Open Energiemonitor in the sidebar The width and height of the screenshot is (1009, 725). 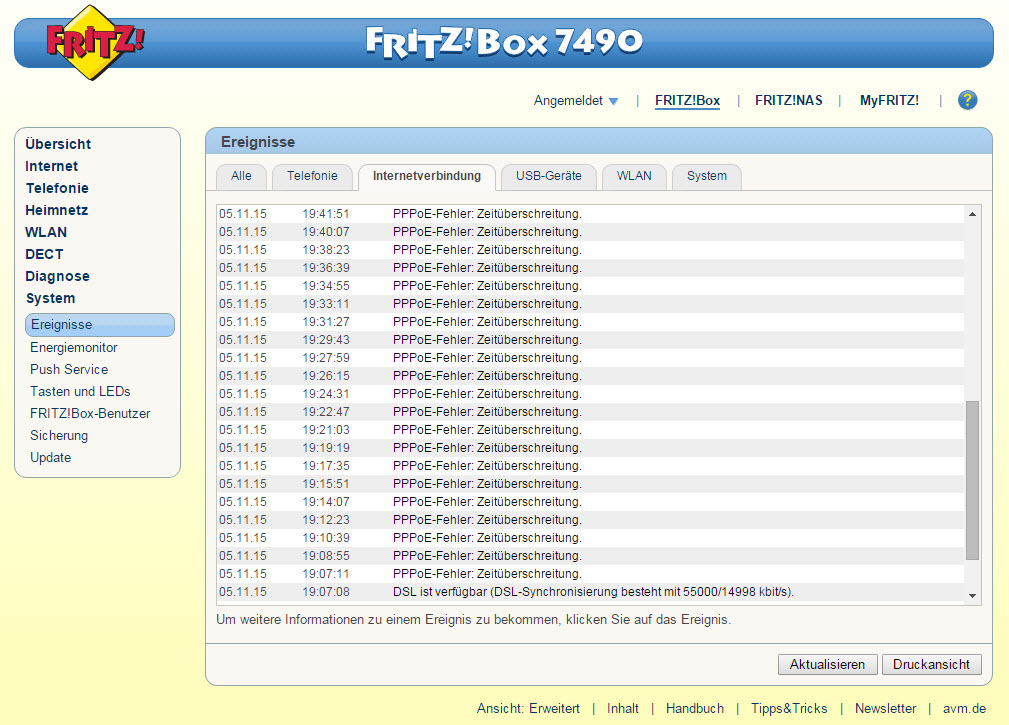[74, 347]
